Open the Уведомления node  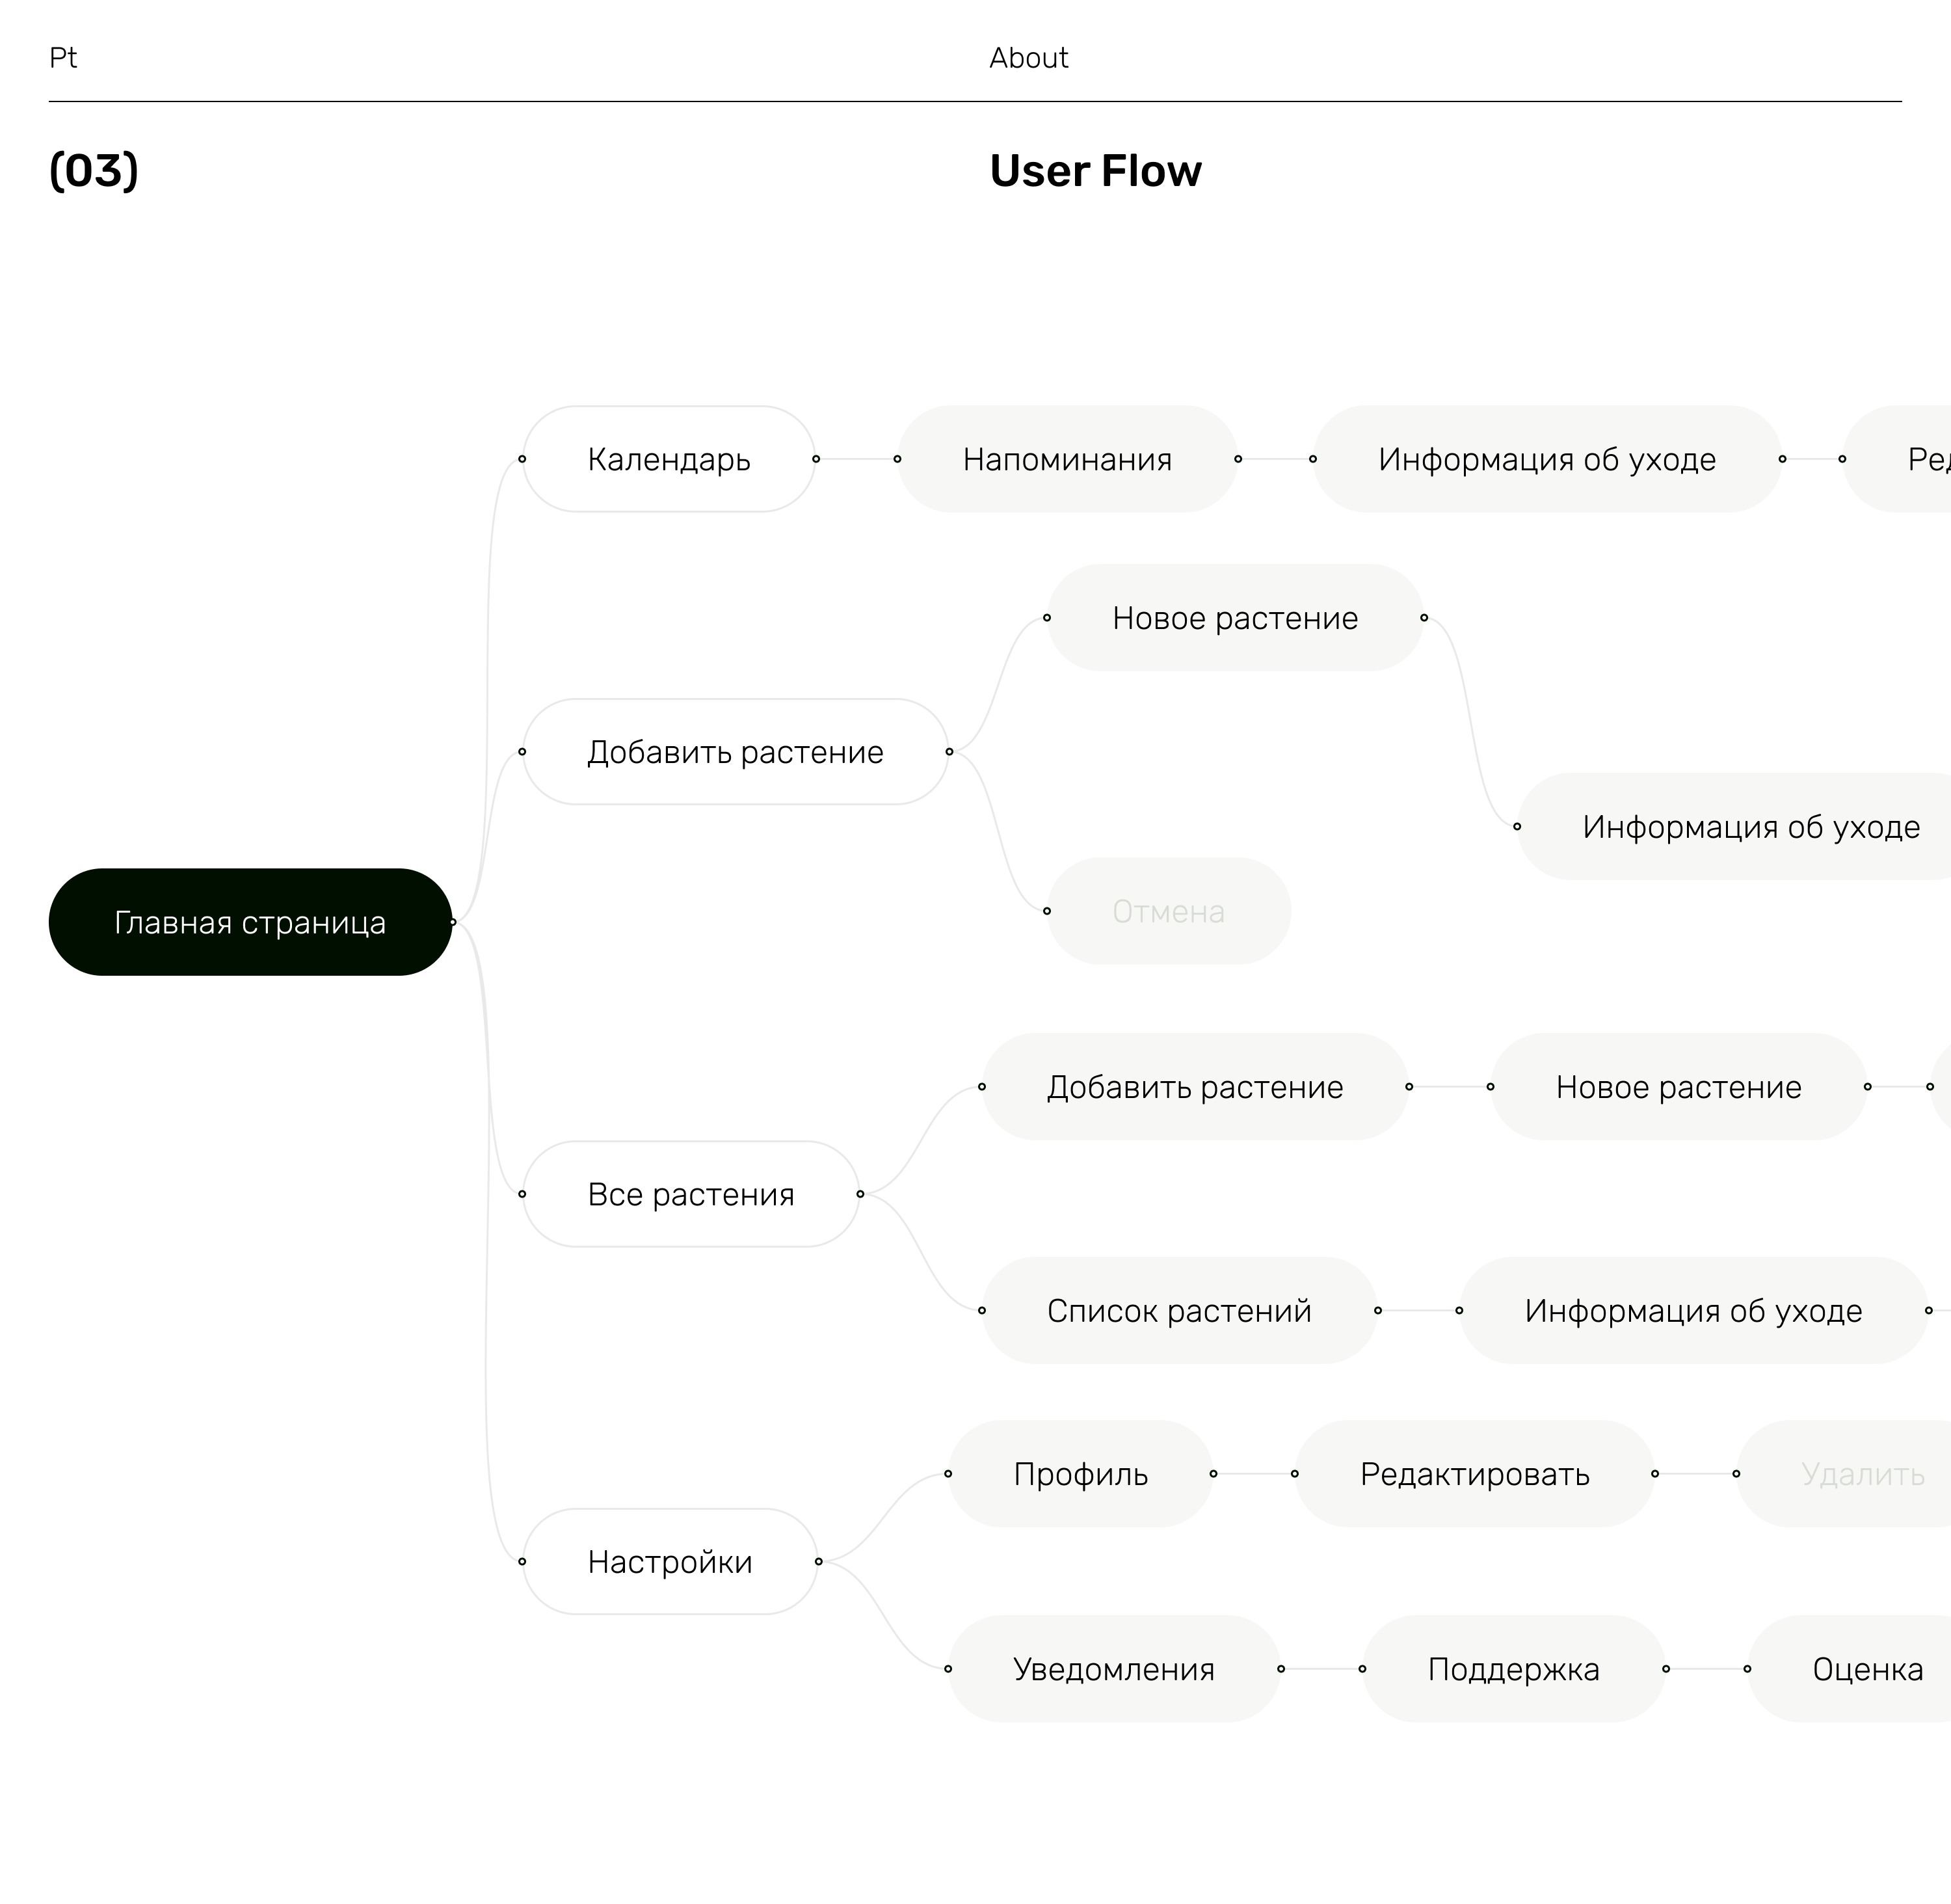pyautogui.click(x=1113, y=1669)
